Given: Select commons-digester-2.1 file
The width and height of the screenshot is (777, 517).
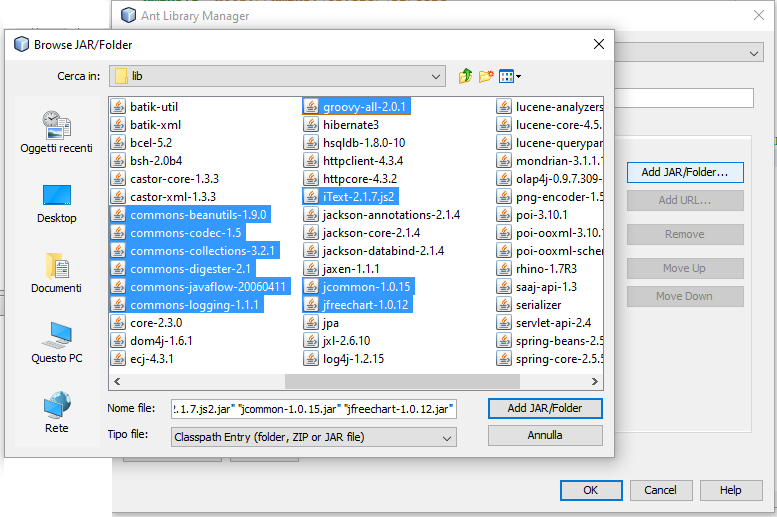Looking at the screenshot, I should (183, 269).
